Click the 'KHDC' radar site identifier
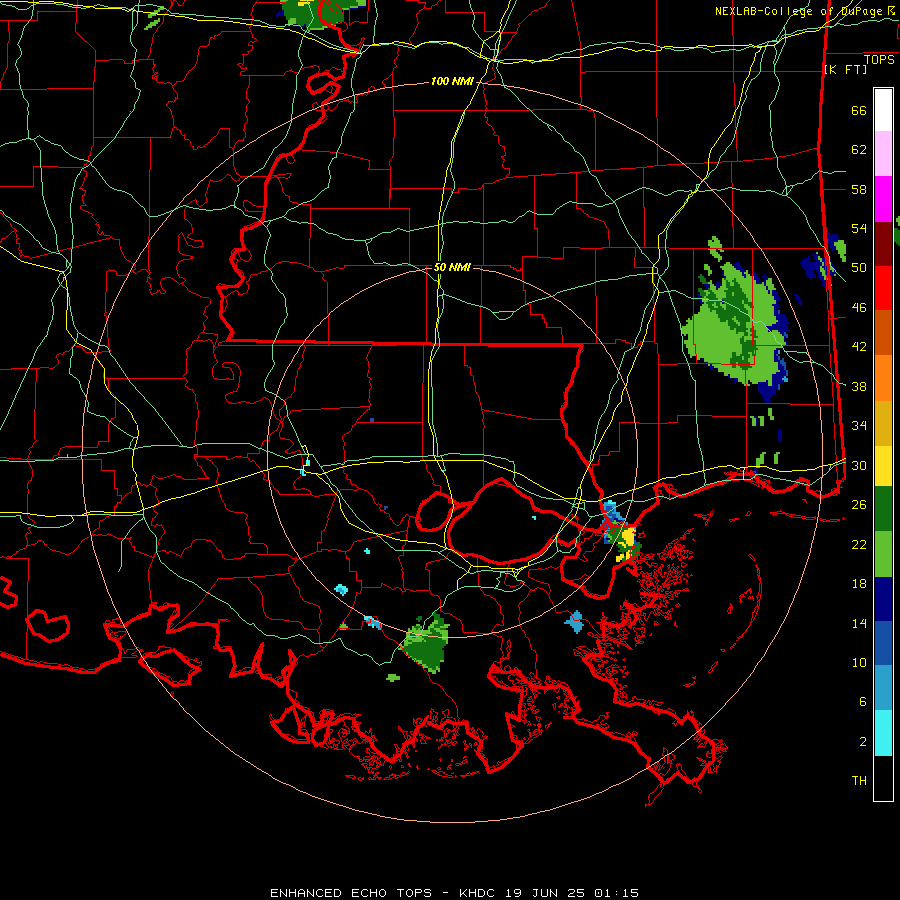The width and height of the screenshot is (900, 900). point(479,893)
